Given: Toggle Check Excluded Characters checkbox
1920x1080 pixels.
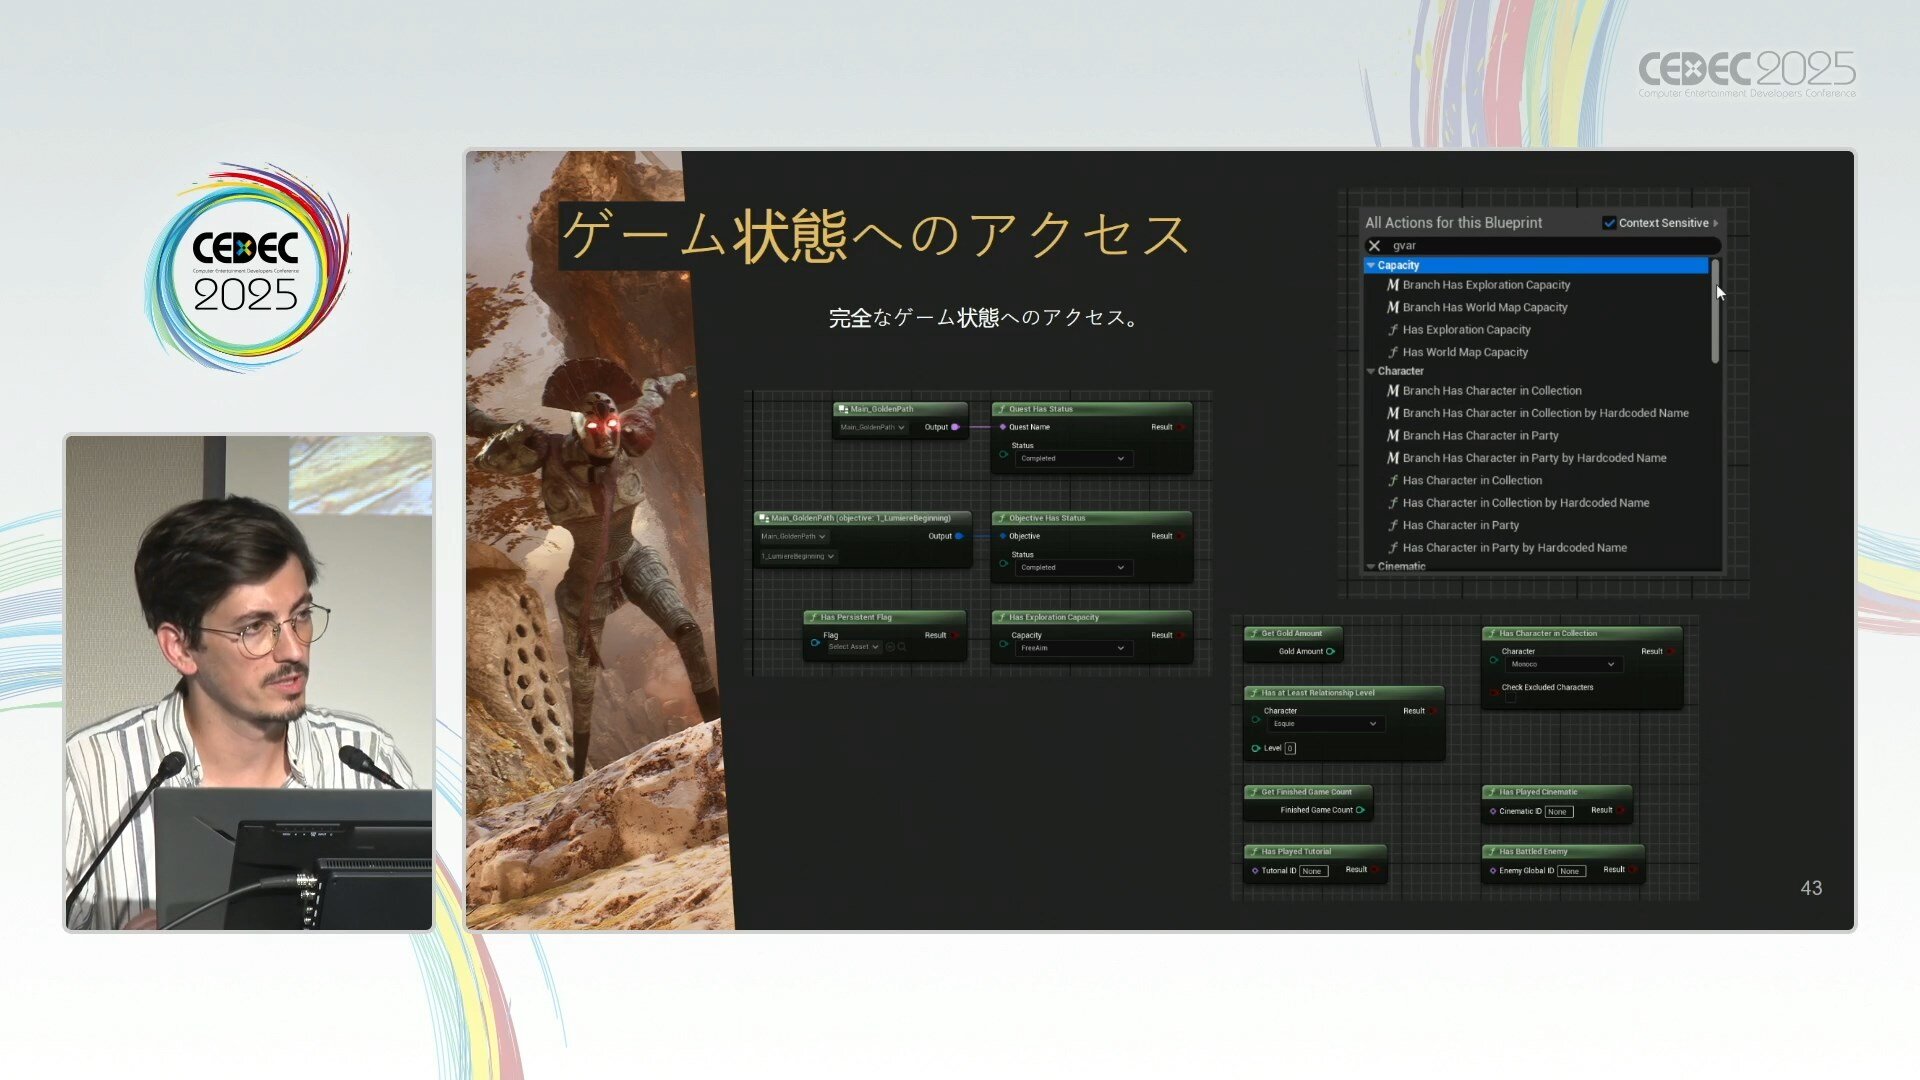Looking at the screenshot, I should [x=1510, y=699].
